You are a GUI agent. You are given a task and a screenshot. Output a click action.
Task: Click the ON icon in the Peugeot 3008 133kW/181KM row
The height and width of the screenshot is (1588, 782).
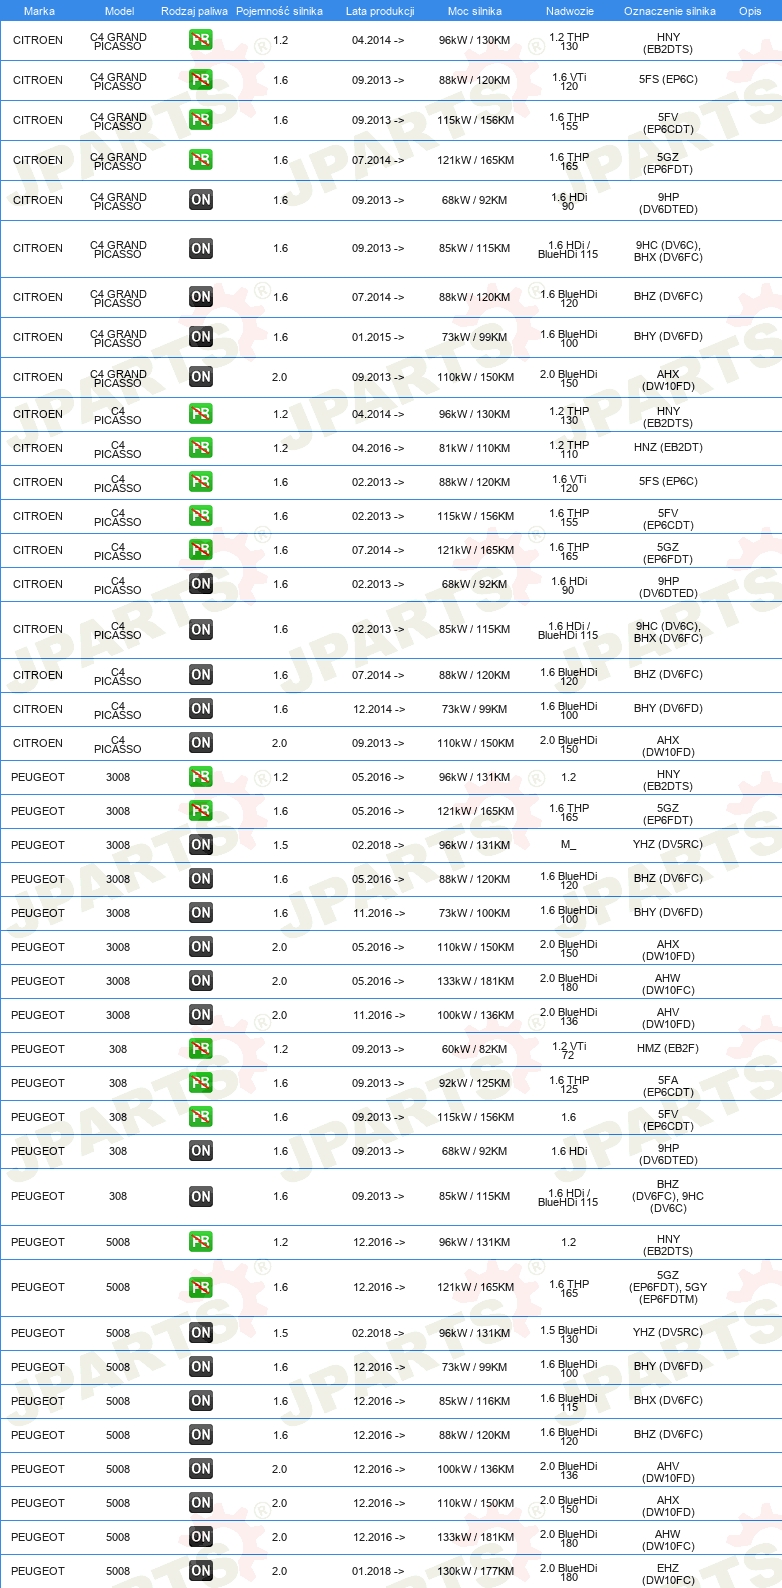201,981
